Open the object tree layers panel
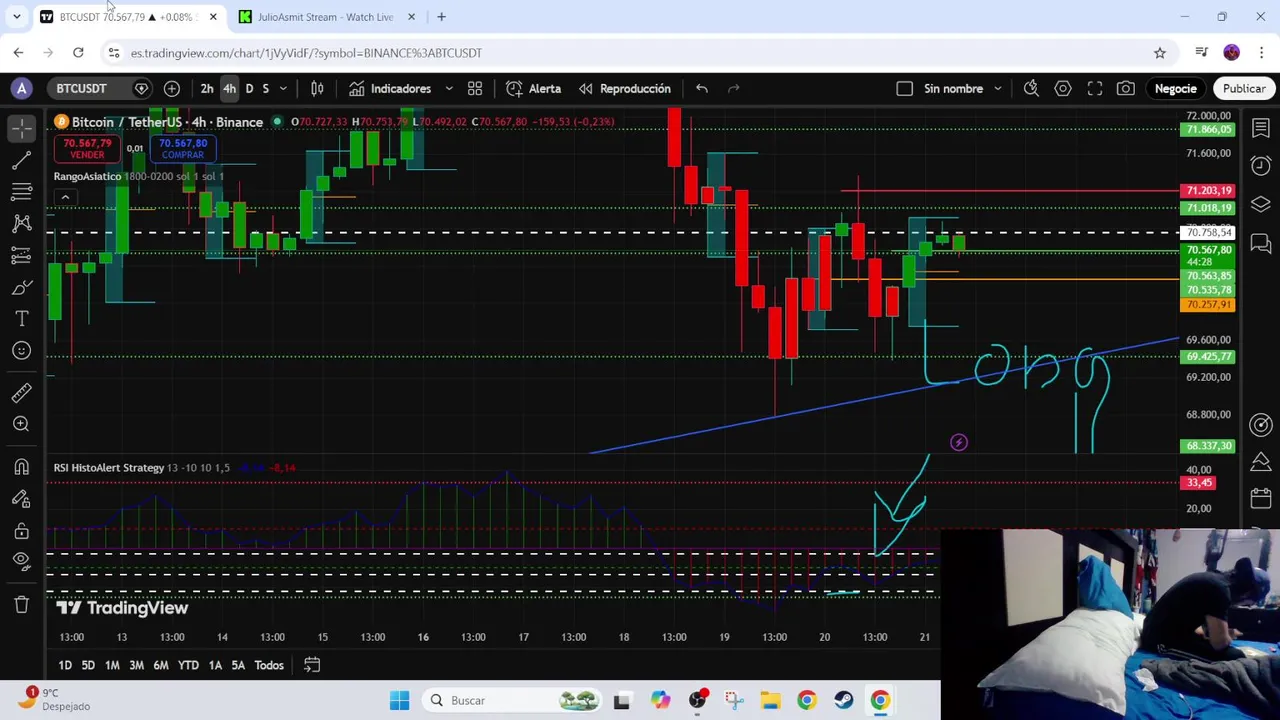Image resolution: width=1280 pixels, height=720 pixels. tap(1261, 204)
